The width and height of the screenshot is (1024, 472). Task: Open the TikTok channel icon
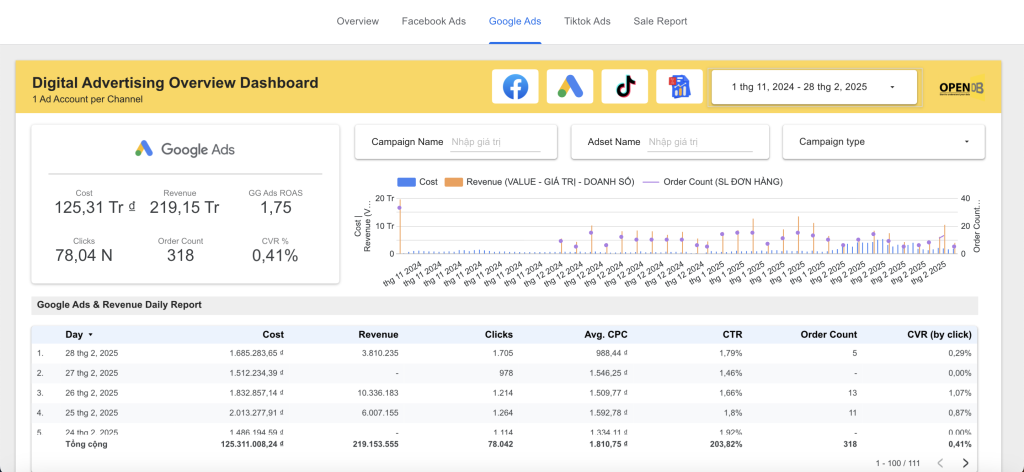coord(625,87)
